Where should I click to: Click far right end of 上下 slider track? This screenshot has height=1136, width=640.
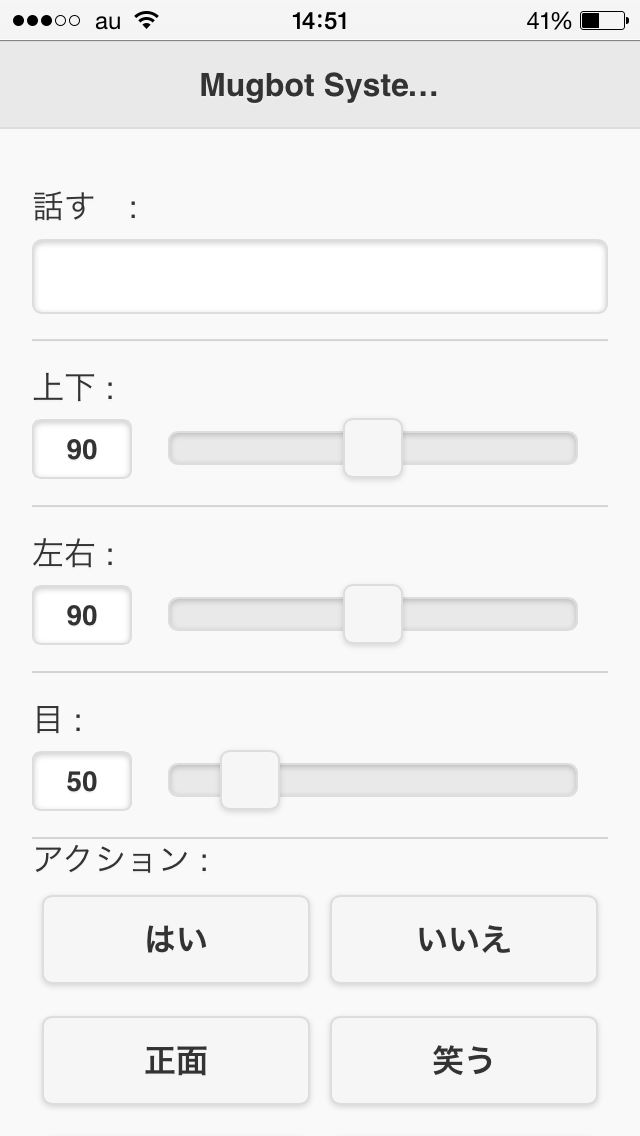click(x=568, y=448)
